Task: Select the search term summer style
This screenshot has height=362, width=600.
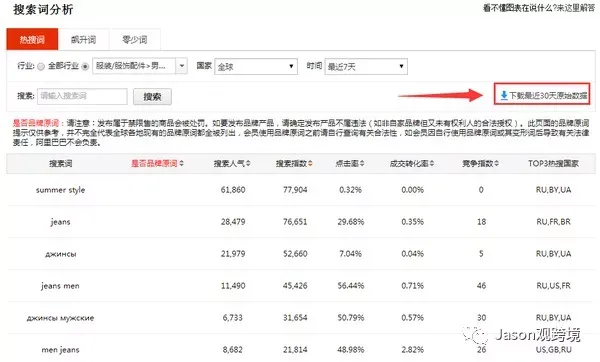Action: coord(60,190)
